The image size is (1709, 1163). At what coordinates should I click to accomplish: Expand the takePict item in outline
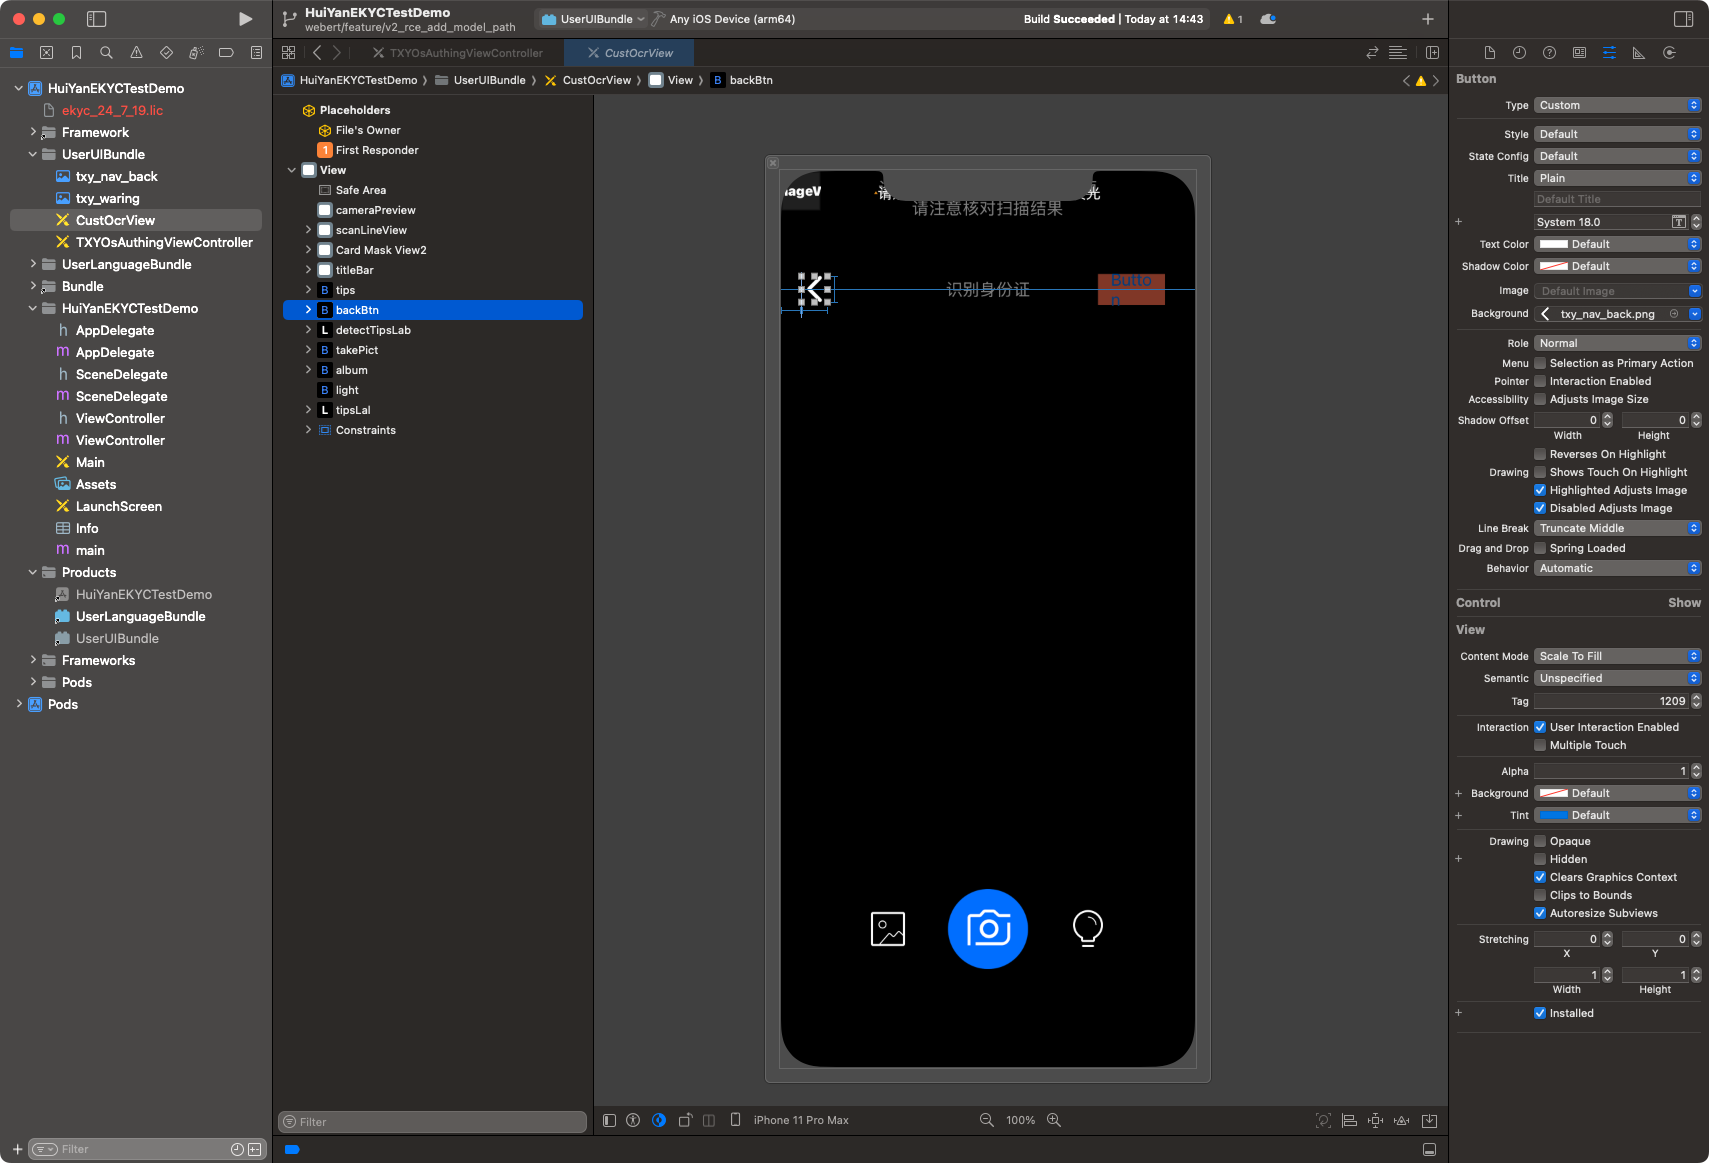pos(308,350)
